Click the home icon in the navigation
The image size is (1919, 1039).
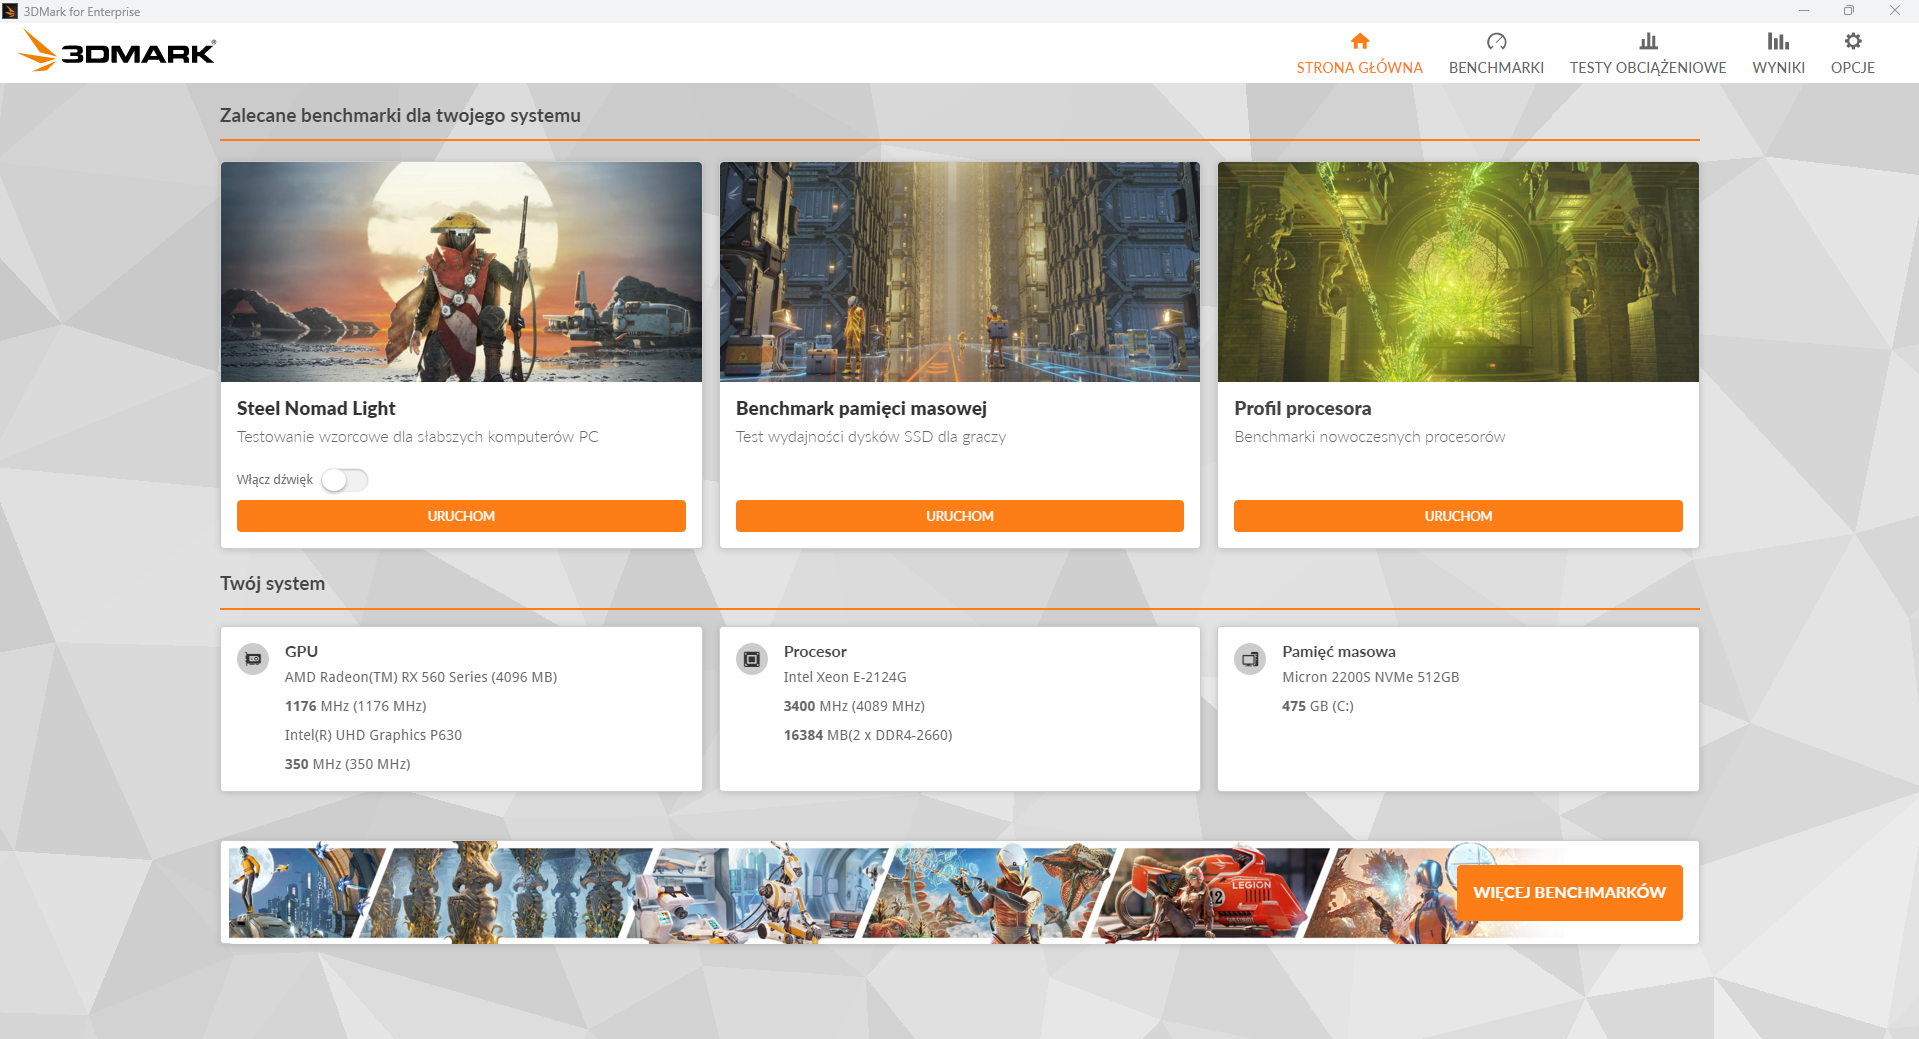[x=1359, y=41]
